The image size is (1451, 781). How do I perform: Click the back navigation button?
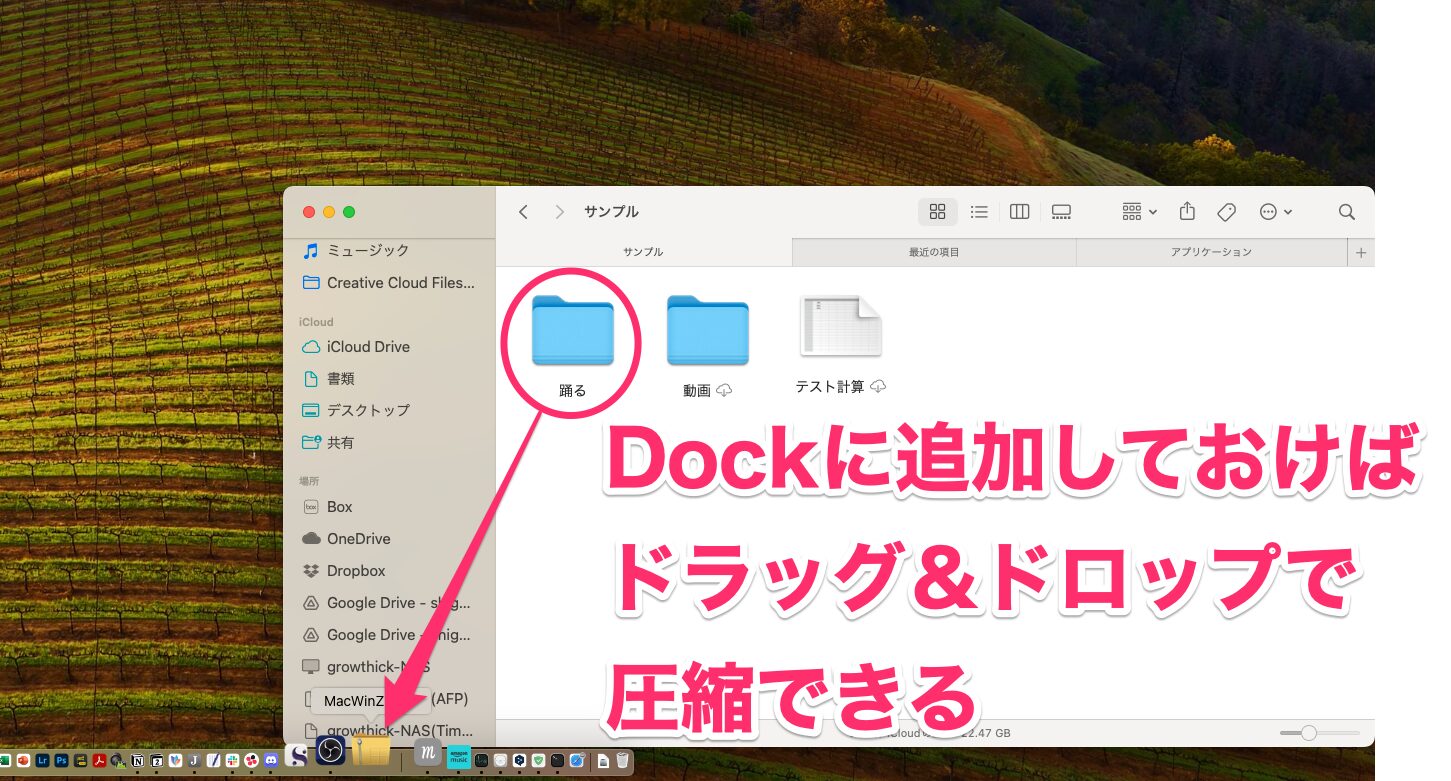point(523,211)
